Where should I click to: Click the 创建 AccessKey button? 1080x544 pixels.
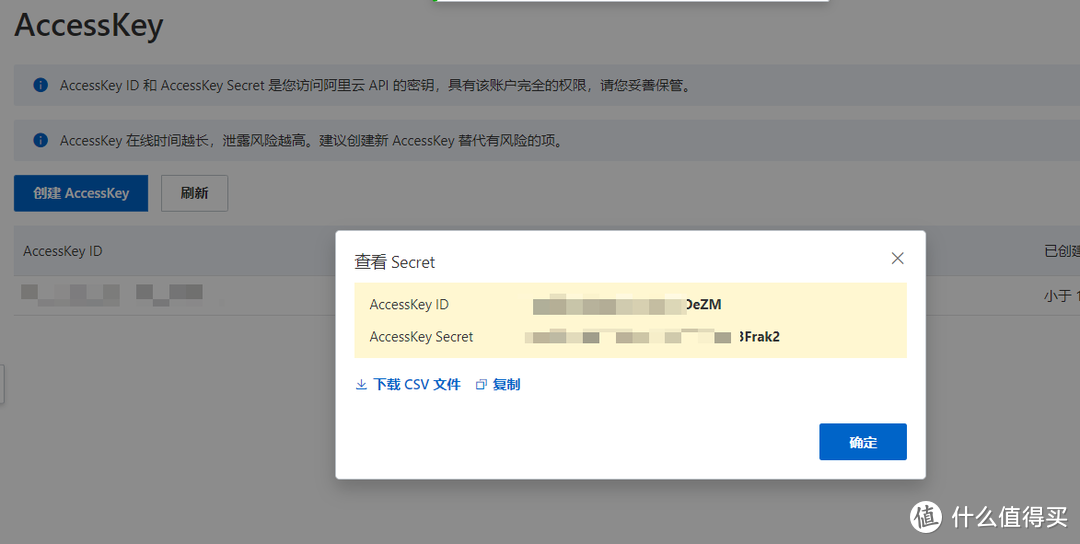click(81, 193)
